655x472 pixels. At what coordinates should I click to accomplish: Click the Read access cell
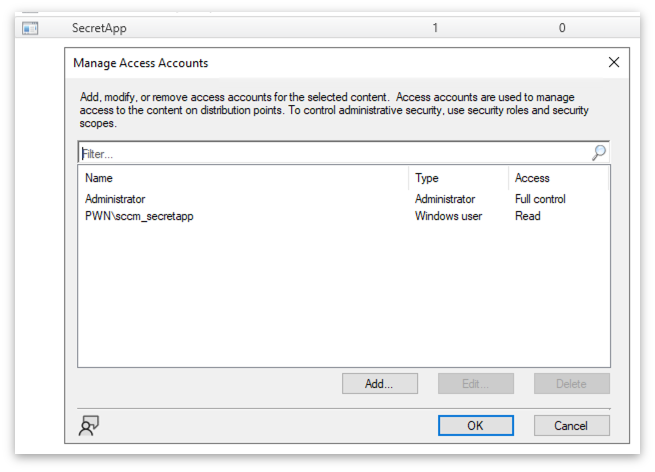(x=527, y=216)
